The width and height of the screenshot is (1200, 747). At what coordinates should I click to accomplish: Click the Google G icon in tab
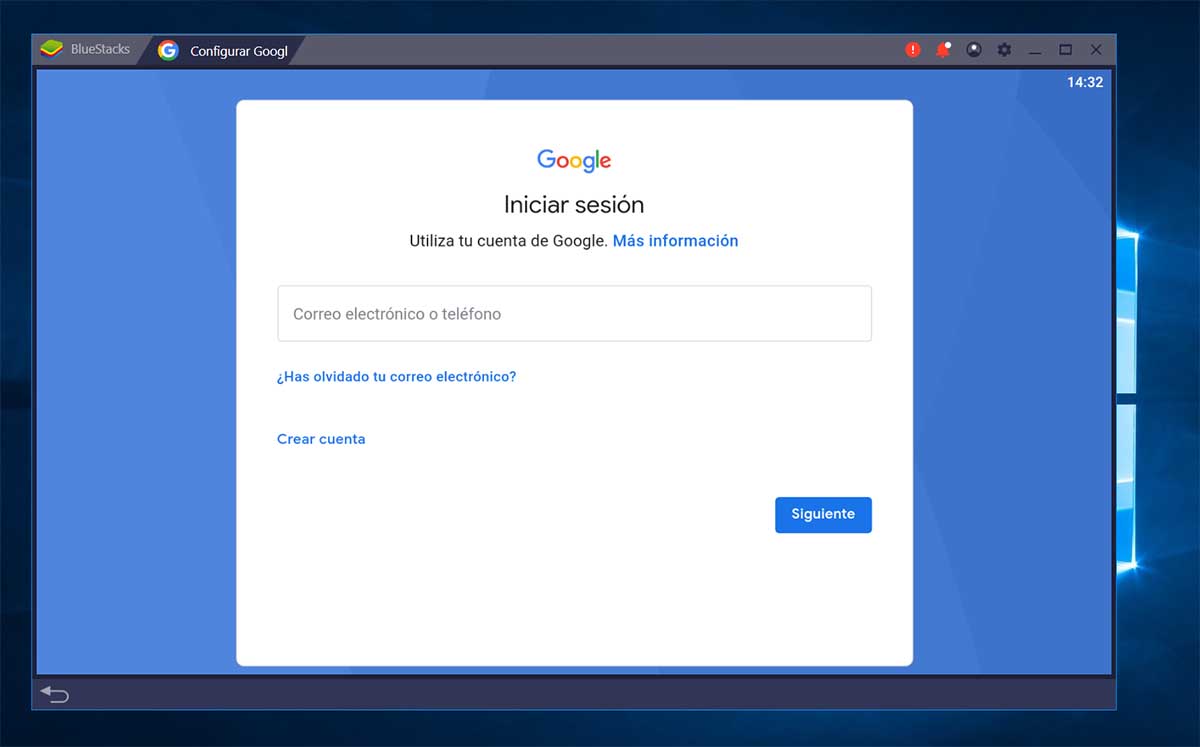tap(168, 50)
